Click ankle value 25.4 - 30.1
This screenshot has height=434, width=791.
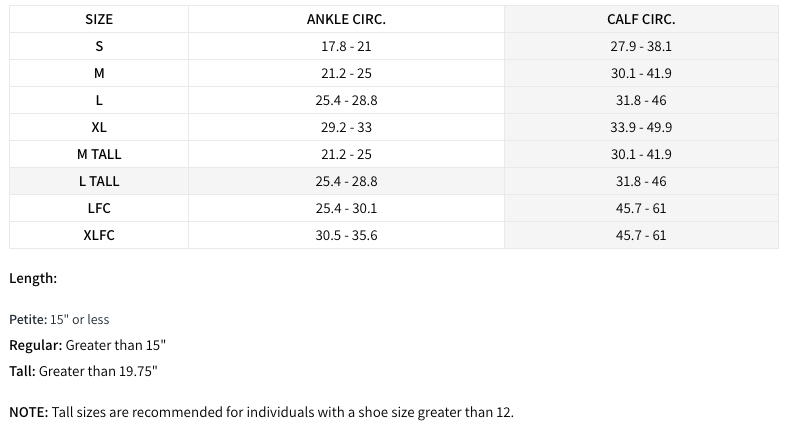[346, 208]
